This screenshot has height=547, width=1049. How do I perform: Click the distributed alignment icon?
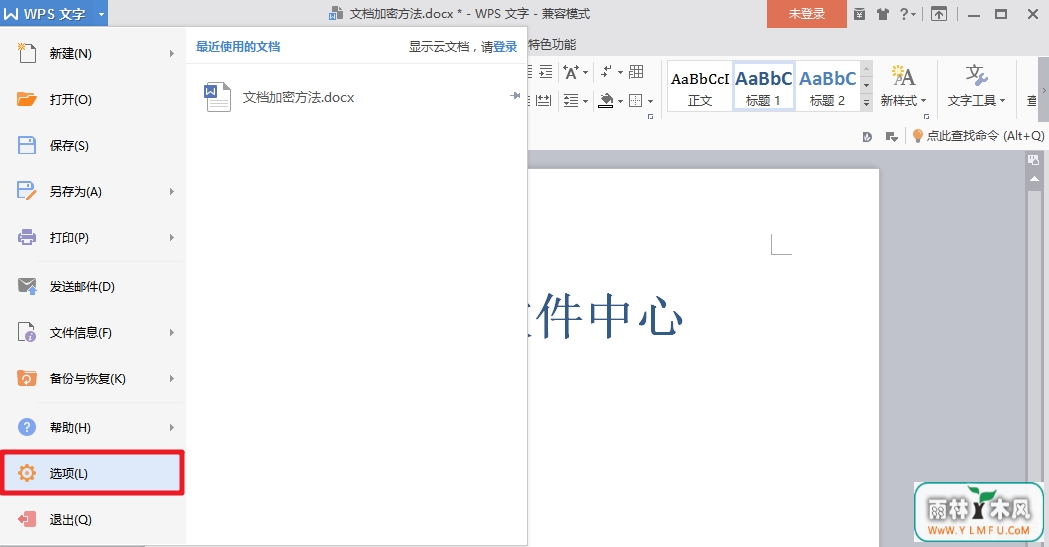pyautogui.click(x=544, y=101)
